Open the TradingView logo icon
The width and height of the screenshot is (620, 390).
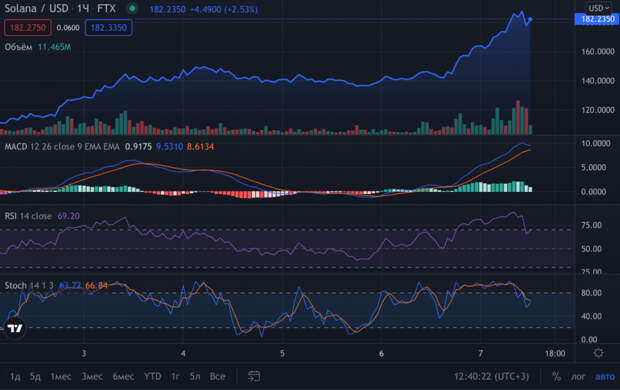tap(15, 328)
